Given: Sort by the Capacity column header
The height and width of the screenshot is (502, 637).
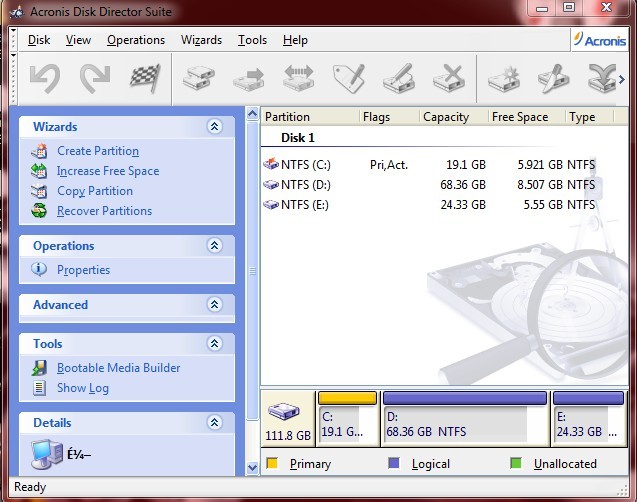Looking at the screenshot, I should click(x=454, y=117).
